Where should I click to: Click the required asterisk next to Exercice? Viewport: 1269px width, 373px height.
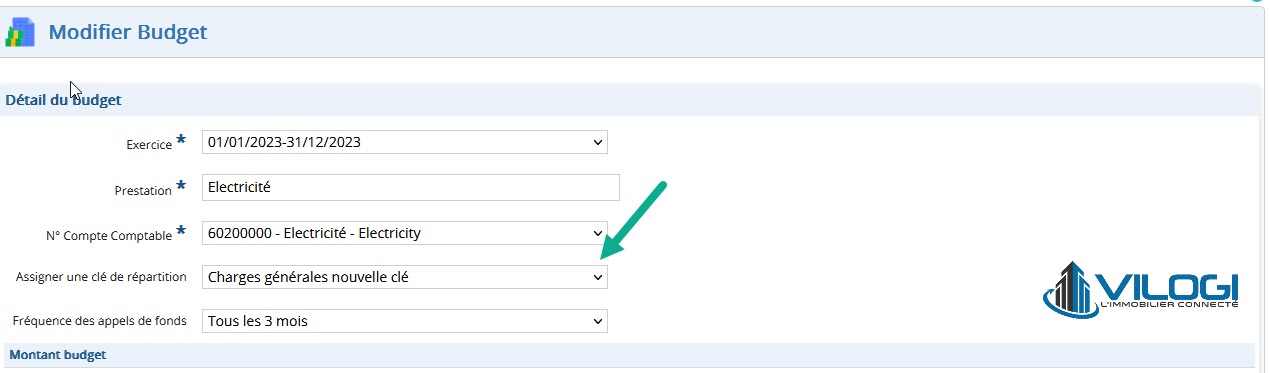[181, 141]
